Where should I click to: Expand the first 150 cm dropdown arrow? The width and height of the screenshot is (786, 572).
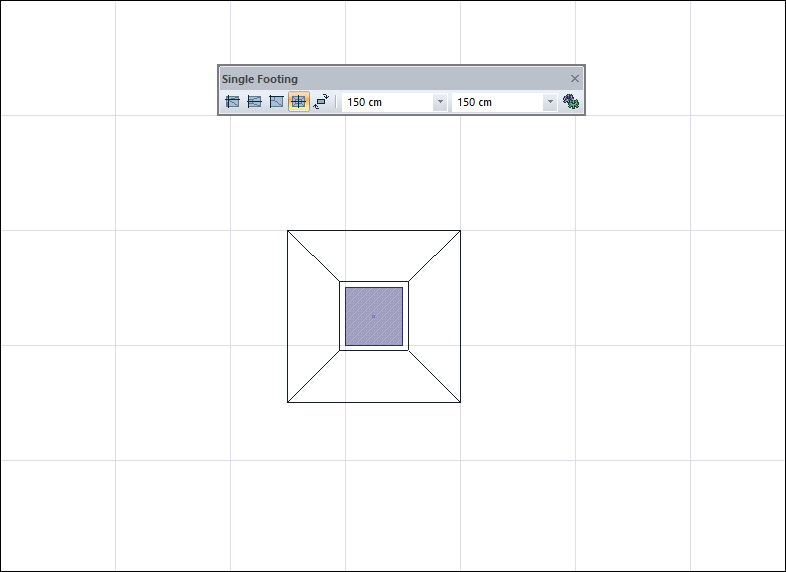pos(440,102)
